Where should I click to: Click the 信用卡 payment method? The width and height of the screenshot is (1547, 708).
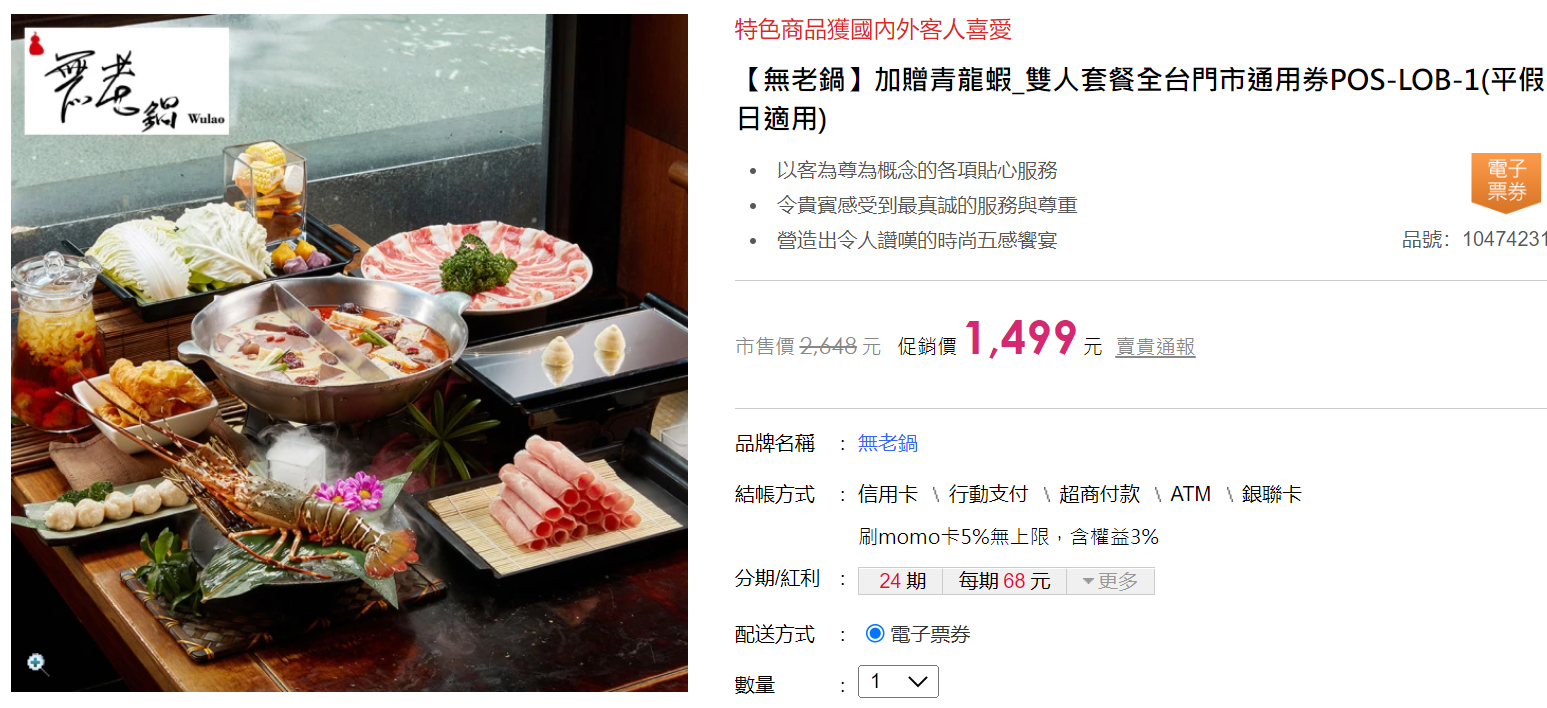(888, 494)
